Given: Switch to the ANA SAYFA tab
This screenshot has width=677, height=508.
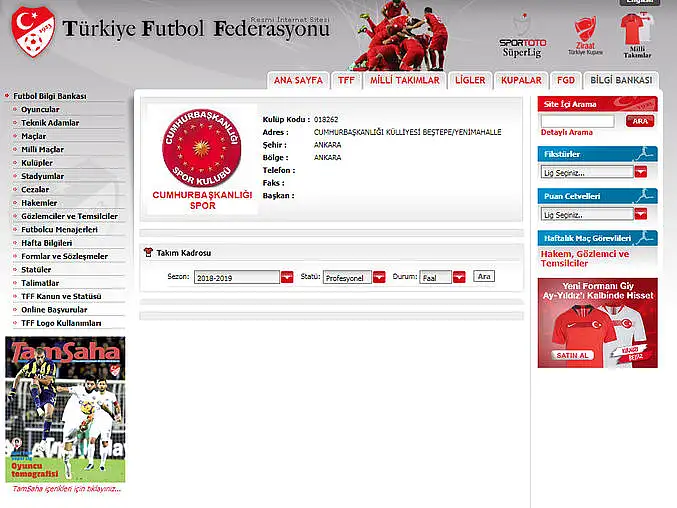Looking at the screenshot, I should coord(297,80).
